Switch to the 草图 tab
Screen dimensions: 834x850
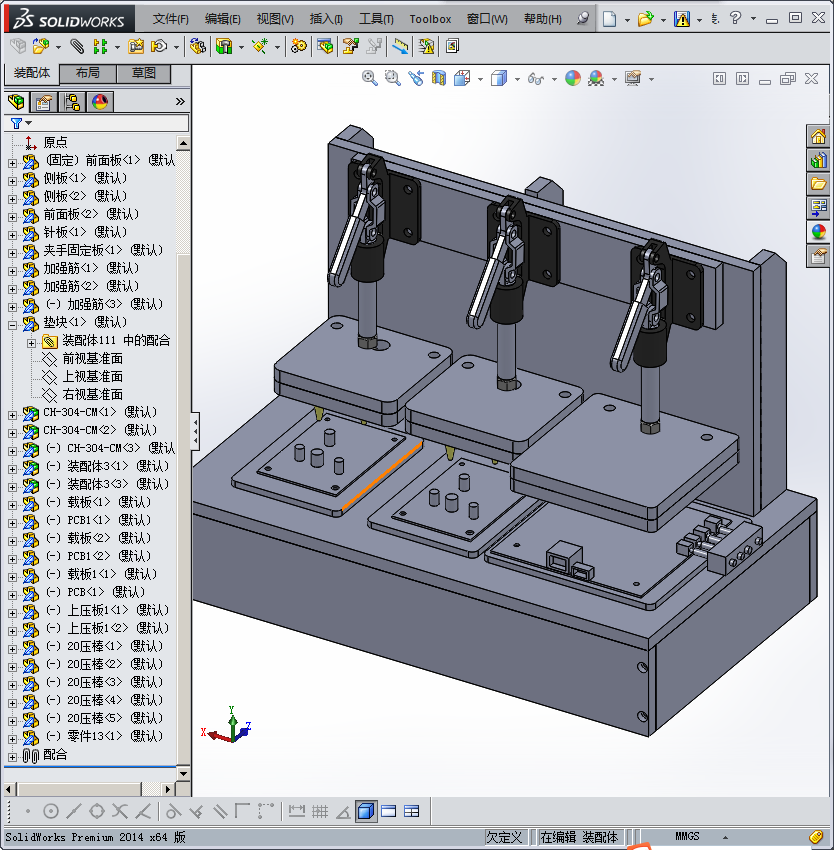143,73
